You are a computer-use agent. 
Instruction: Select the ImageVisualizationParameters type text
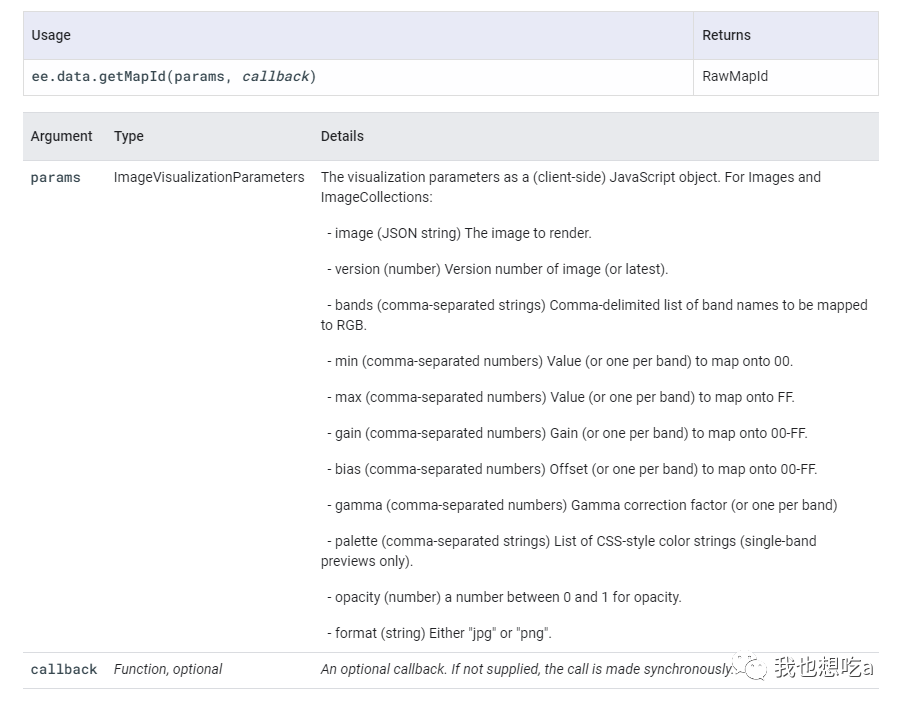pyautogui.click(x=209, y=177)
